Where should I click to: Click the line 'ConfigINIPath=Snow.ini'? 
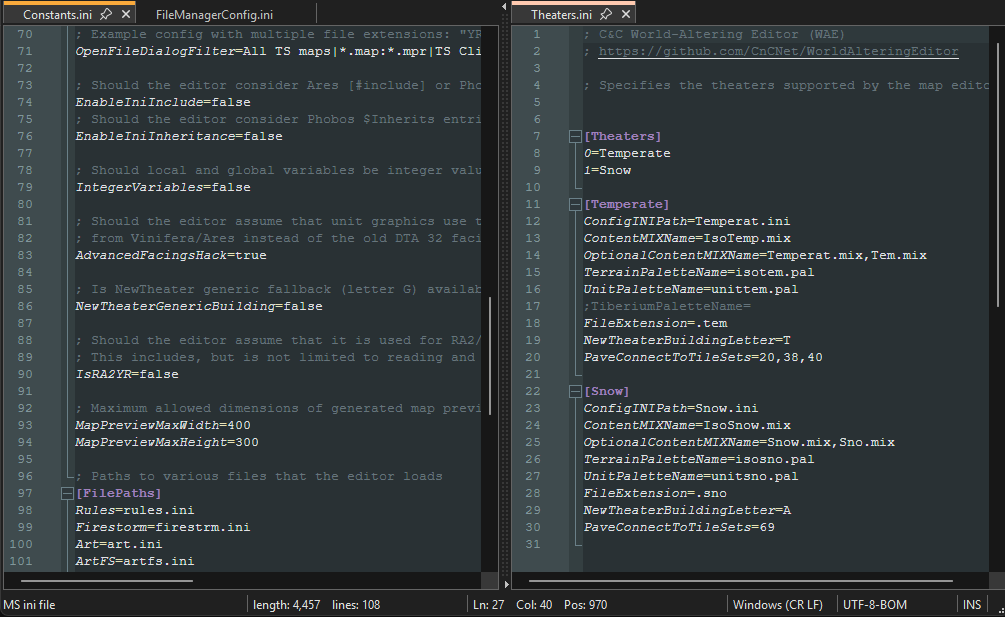click(x=670, y=408)
